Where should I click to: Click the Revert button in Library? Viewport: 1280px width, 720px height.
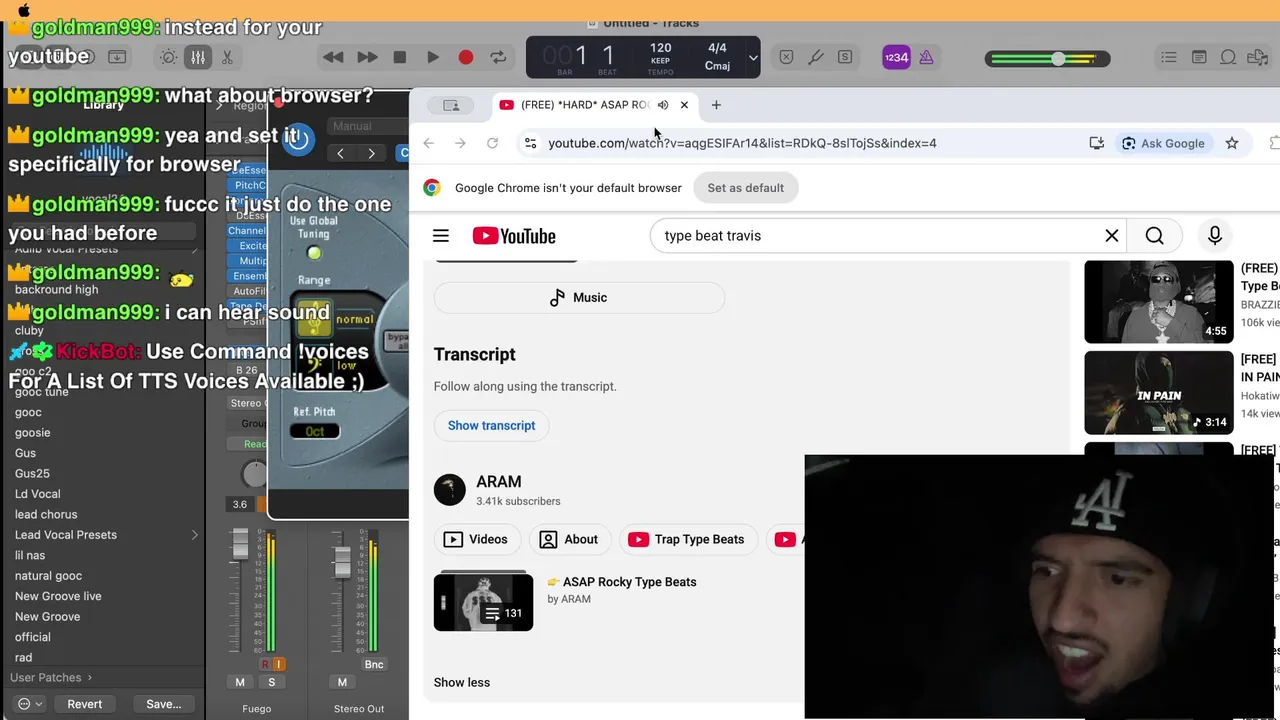(x=85, y=704)
